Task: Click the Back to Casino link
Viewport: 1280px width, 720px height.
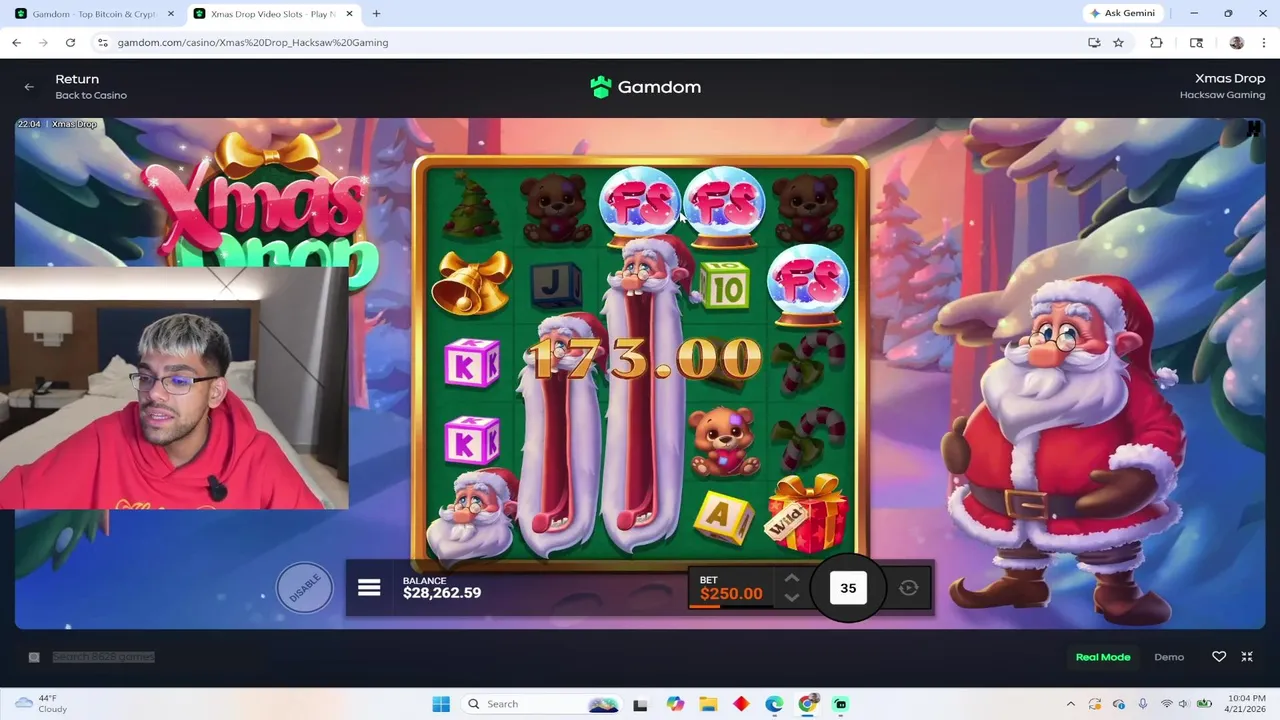Action: (91, 95)
